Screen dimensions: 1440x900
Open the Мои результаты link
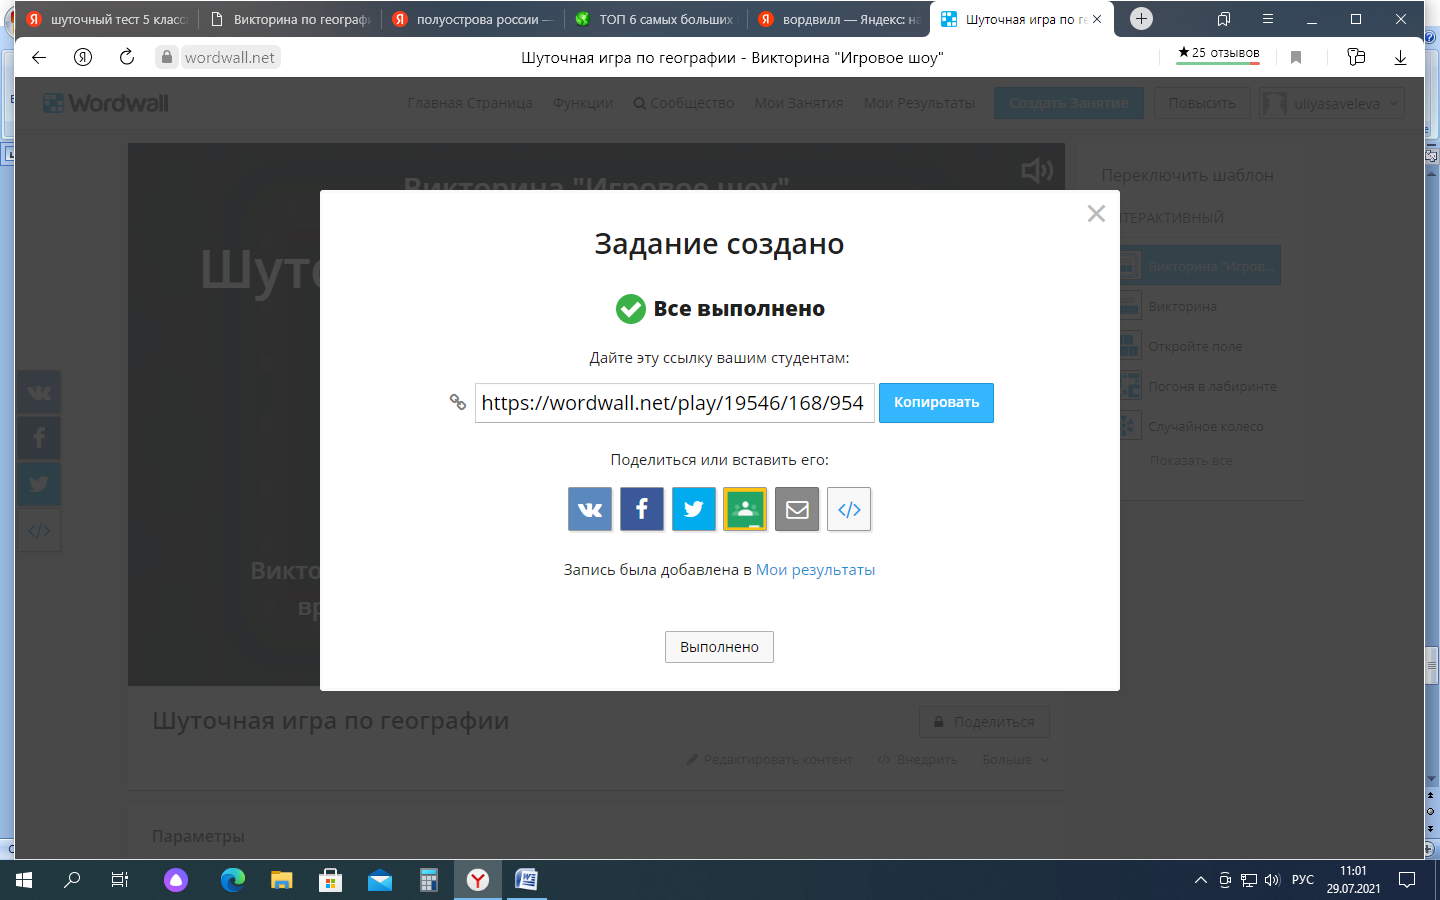tap(815, 570)
